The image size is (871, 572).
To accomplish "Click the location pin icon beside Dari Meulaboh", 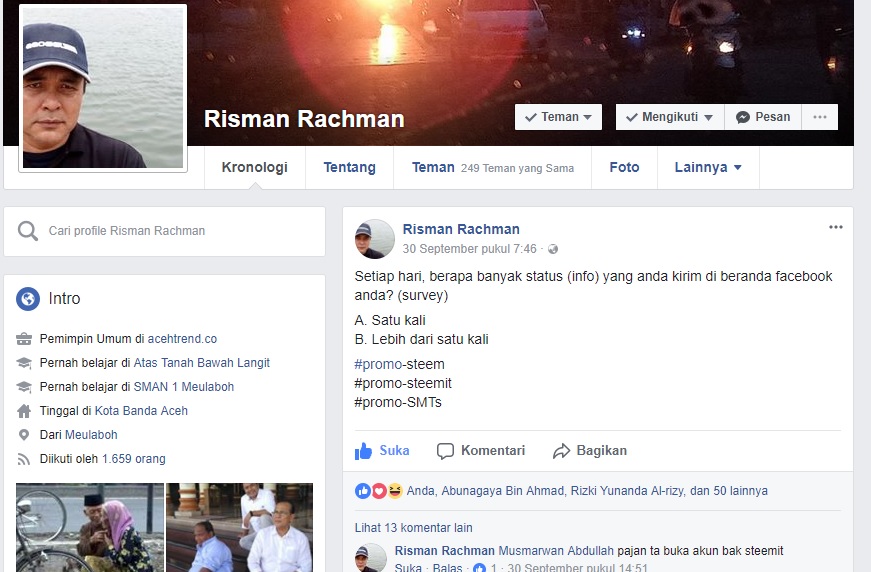I will click(24, 435).
